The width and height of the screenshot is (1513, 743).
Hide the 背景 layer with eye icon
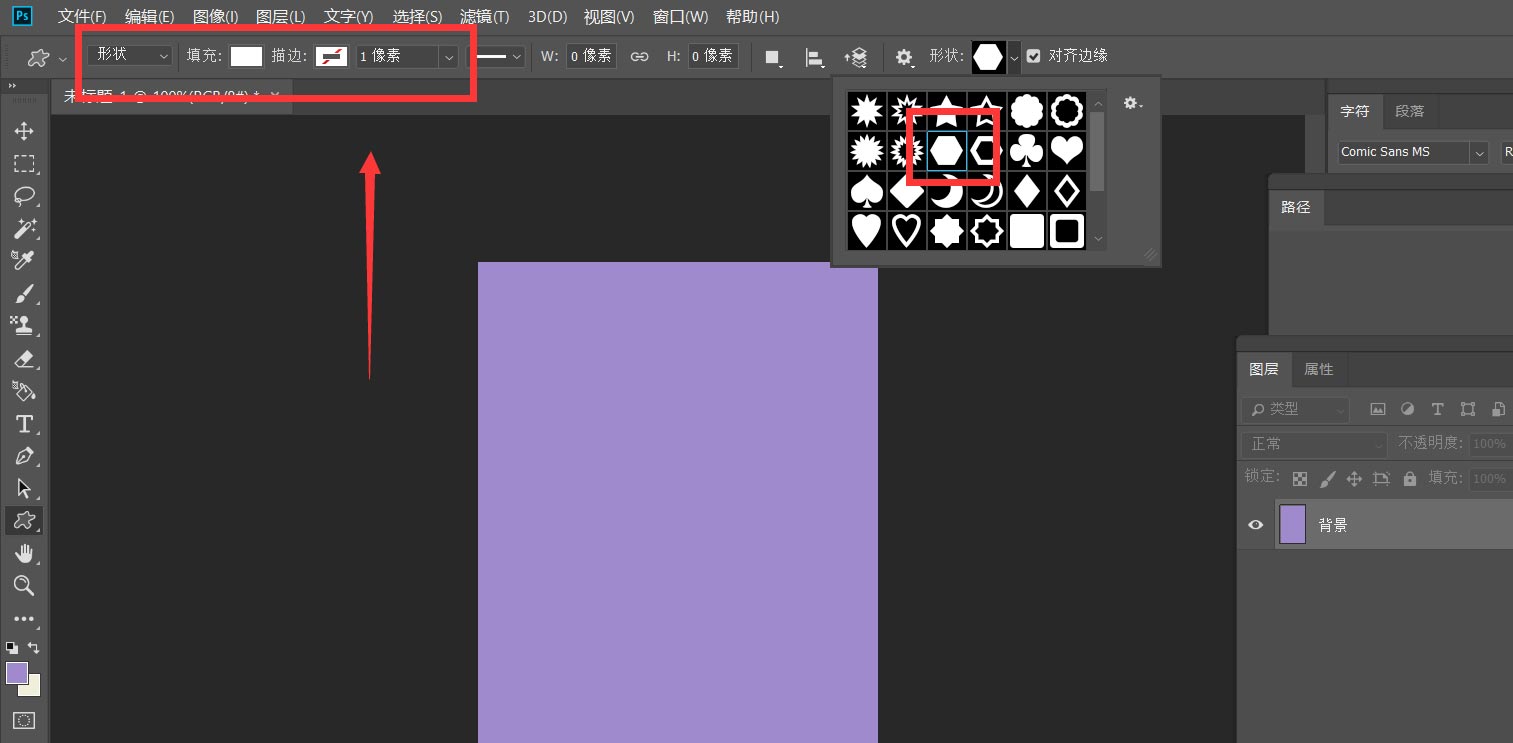coord(1255,525)
